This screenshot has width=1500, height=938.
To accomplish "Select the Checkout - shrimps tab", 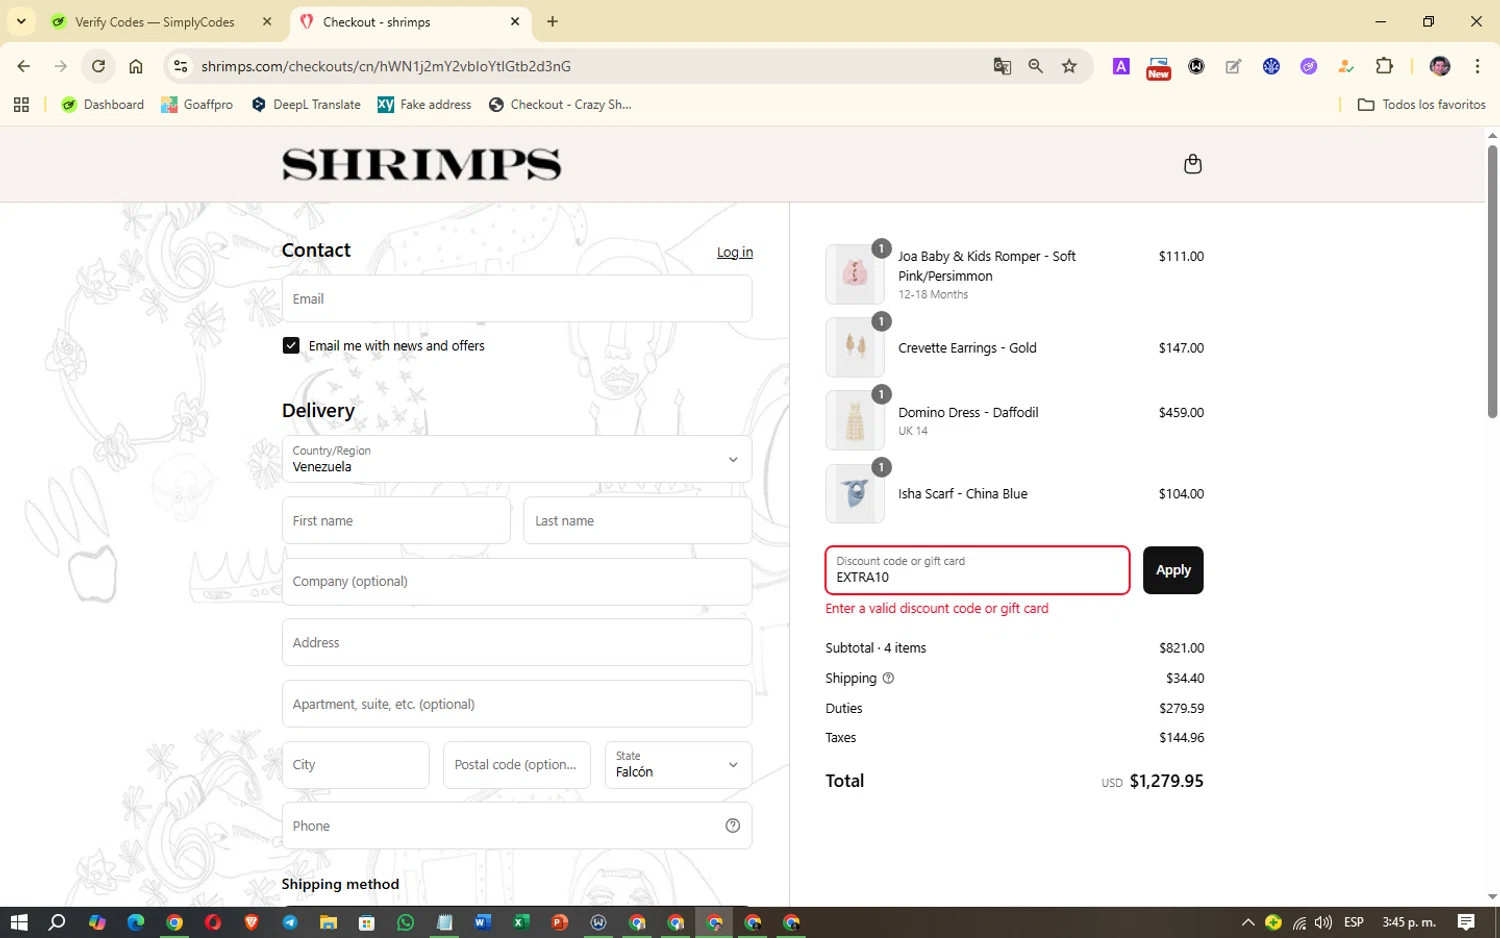I will coord(410,21).
